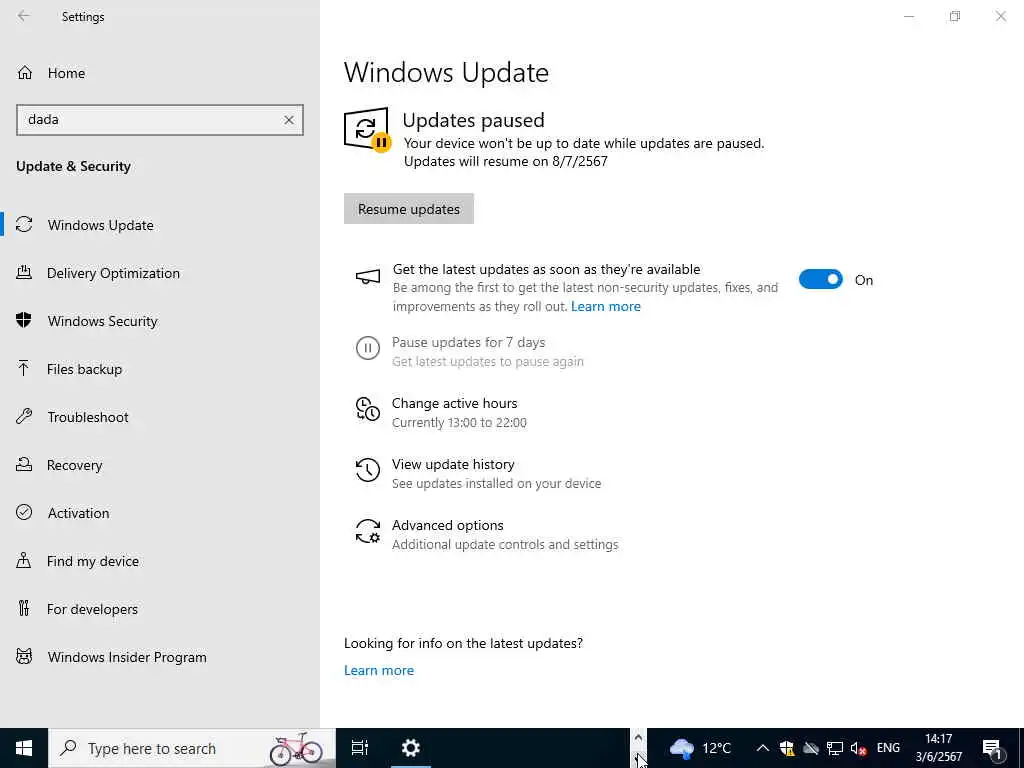Click 'Currently 13:00 to 22:00' text
The image size is (1024, 768).
(x=459, y=423)
